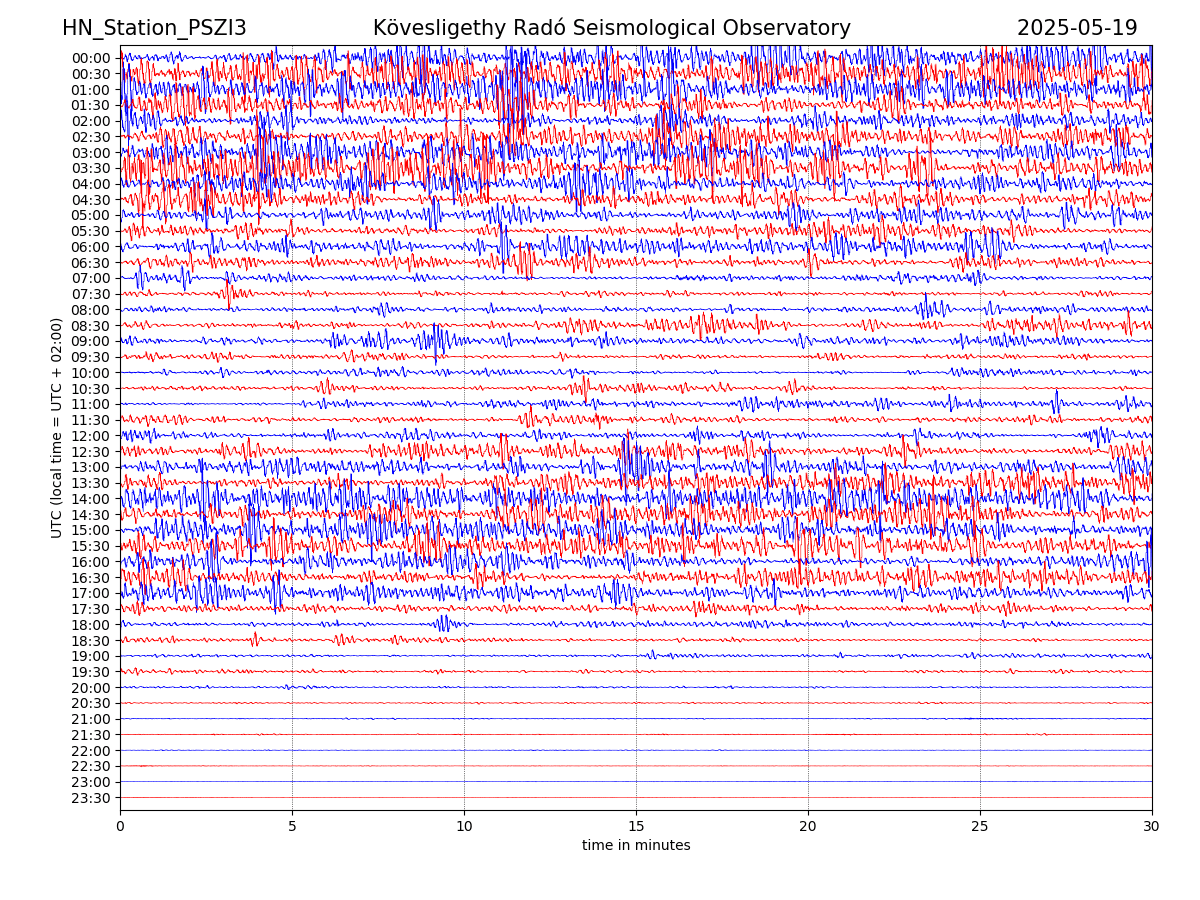
Task: Select the 18:00 time row label
Action: [90, 625]
